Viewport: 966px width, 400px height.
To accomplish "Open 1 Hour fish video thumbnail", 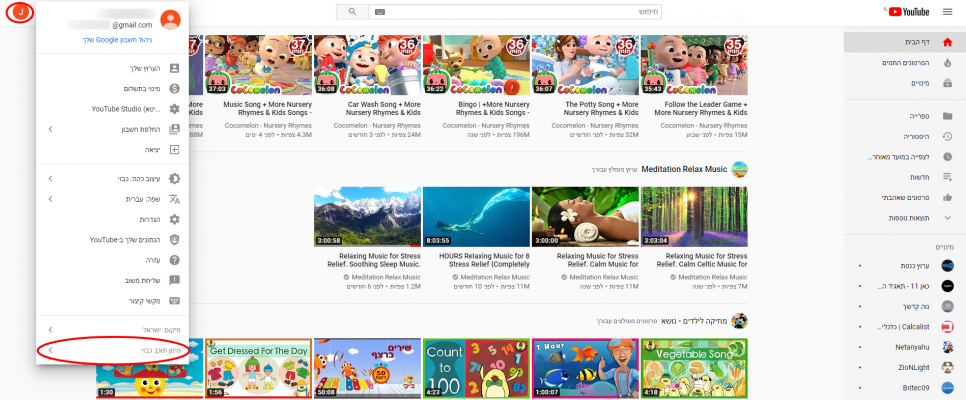I will [x=585, y=368].
